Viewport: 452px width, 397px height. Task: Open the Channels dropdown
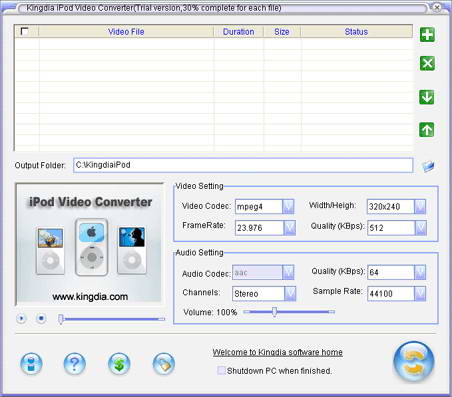pos(290,293)
